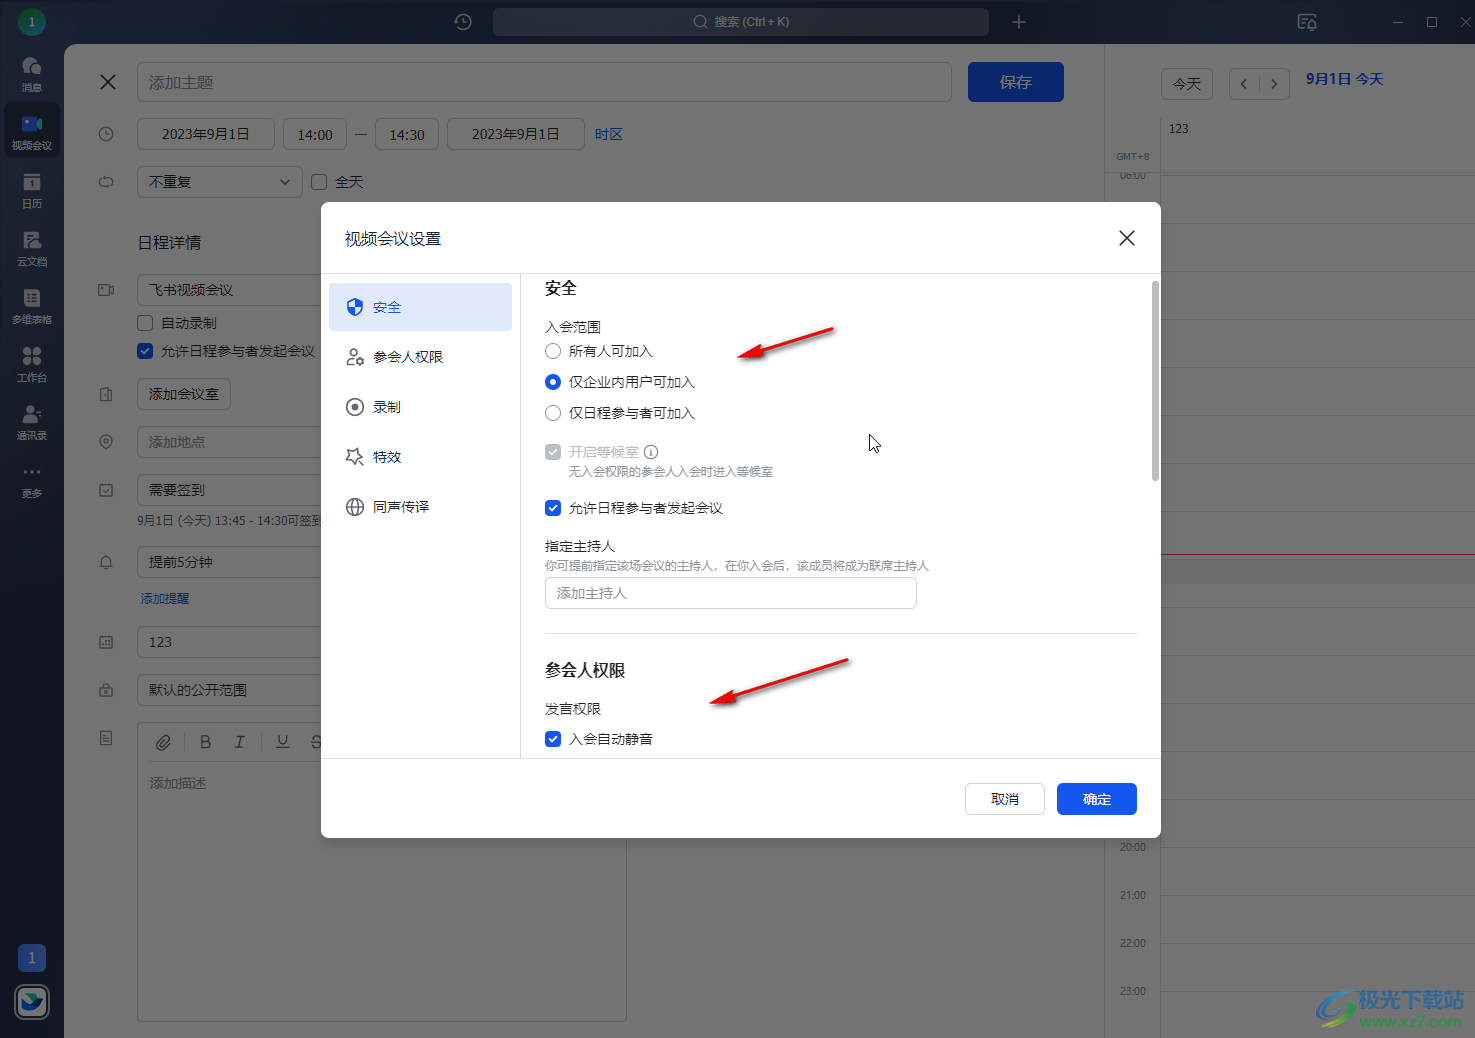Viewport: 1475px width, 1038px height.
Task: Open start date picker 2023年9月1日
Action: 205,134
